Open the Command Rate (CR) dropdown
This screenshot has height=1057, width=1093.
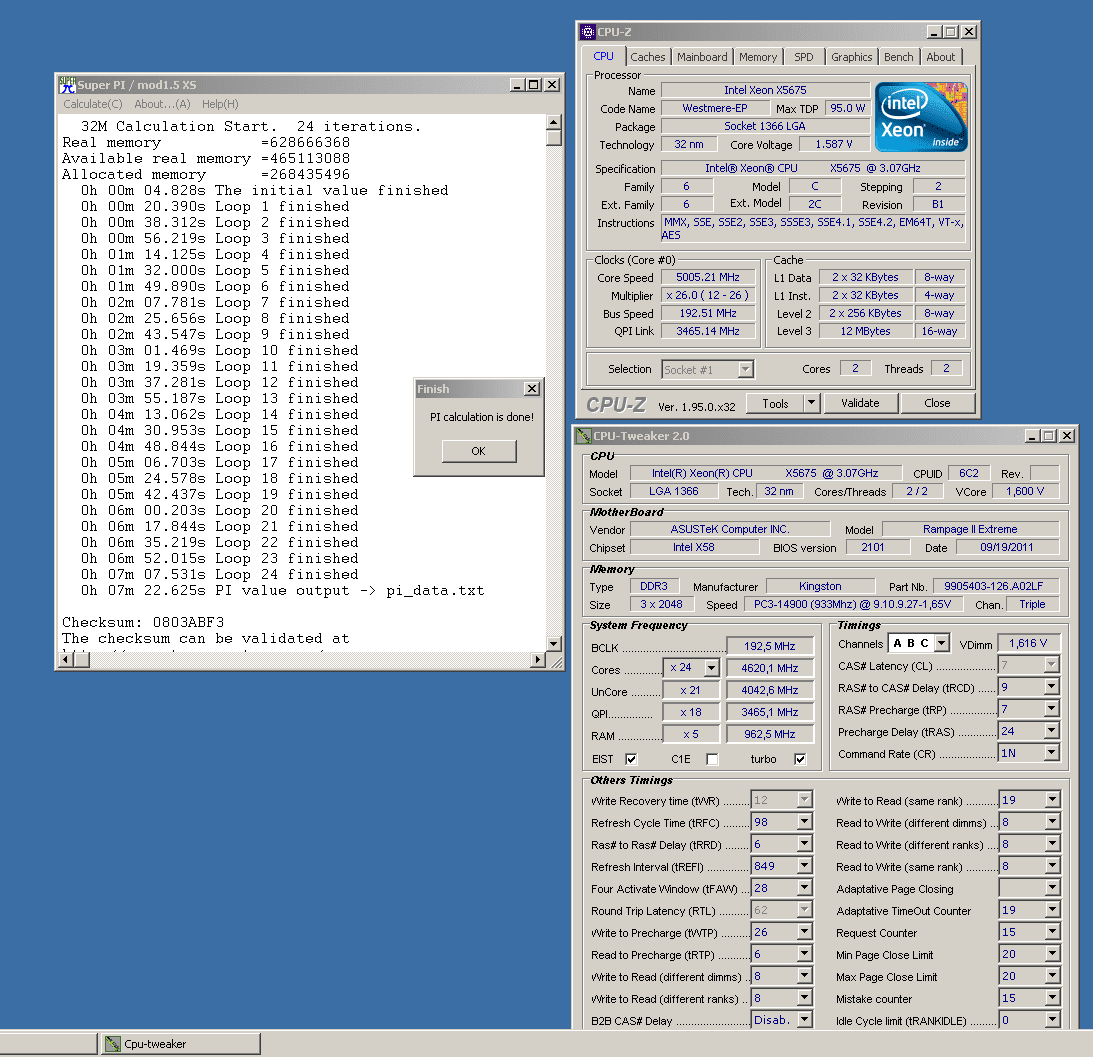click(1052, 753)
